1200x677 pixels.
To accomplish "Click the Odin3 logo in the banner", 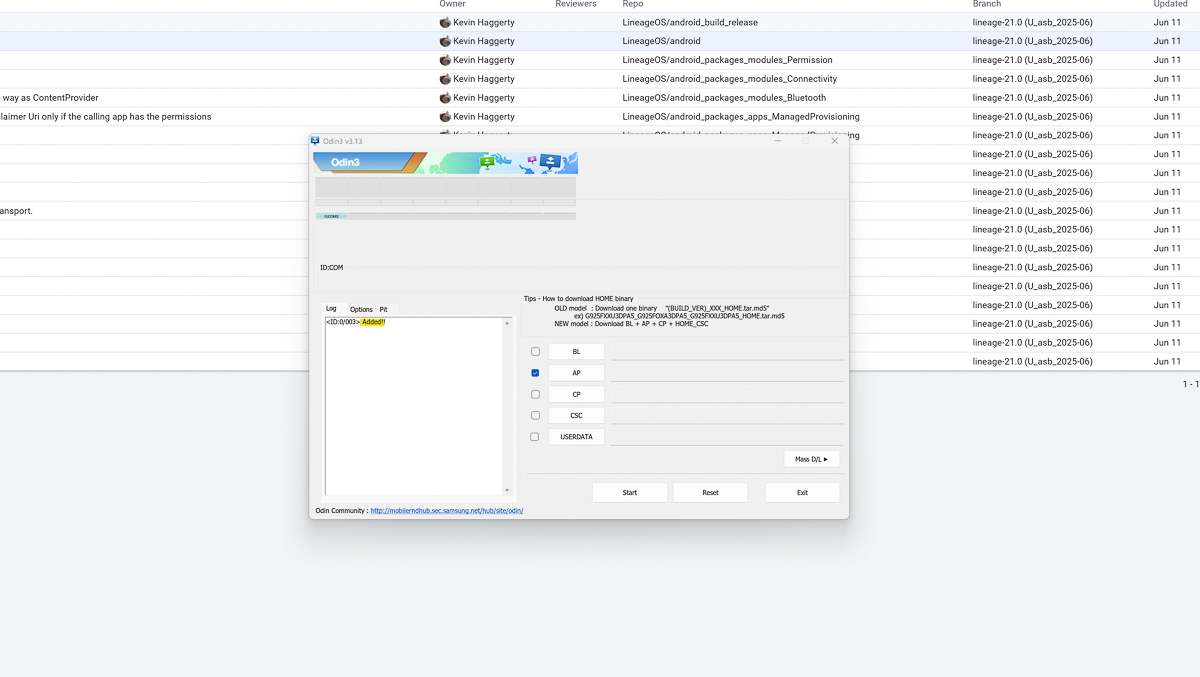I will click(346, 162).
